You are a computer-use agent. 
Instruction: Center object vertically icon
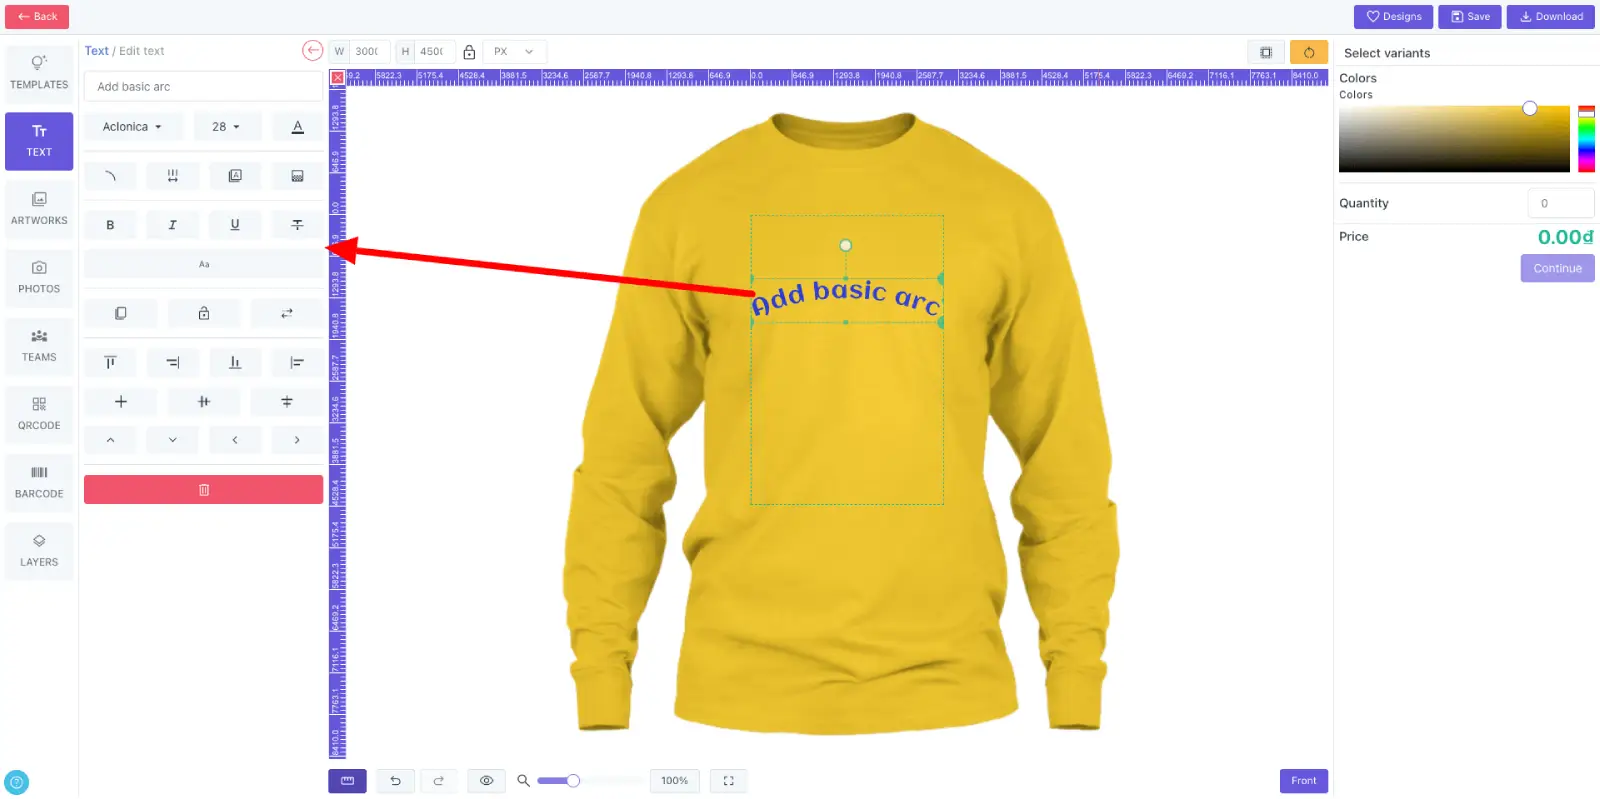tap(287, 401)
